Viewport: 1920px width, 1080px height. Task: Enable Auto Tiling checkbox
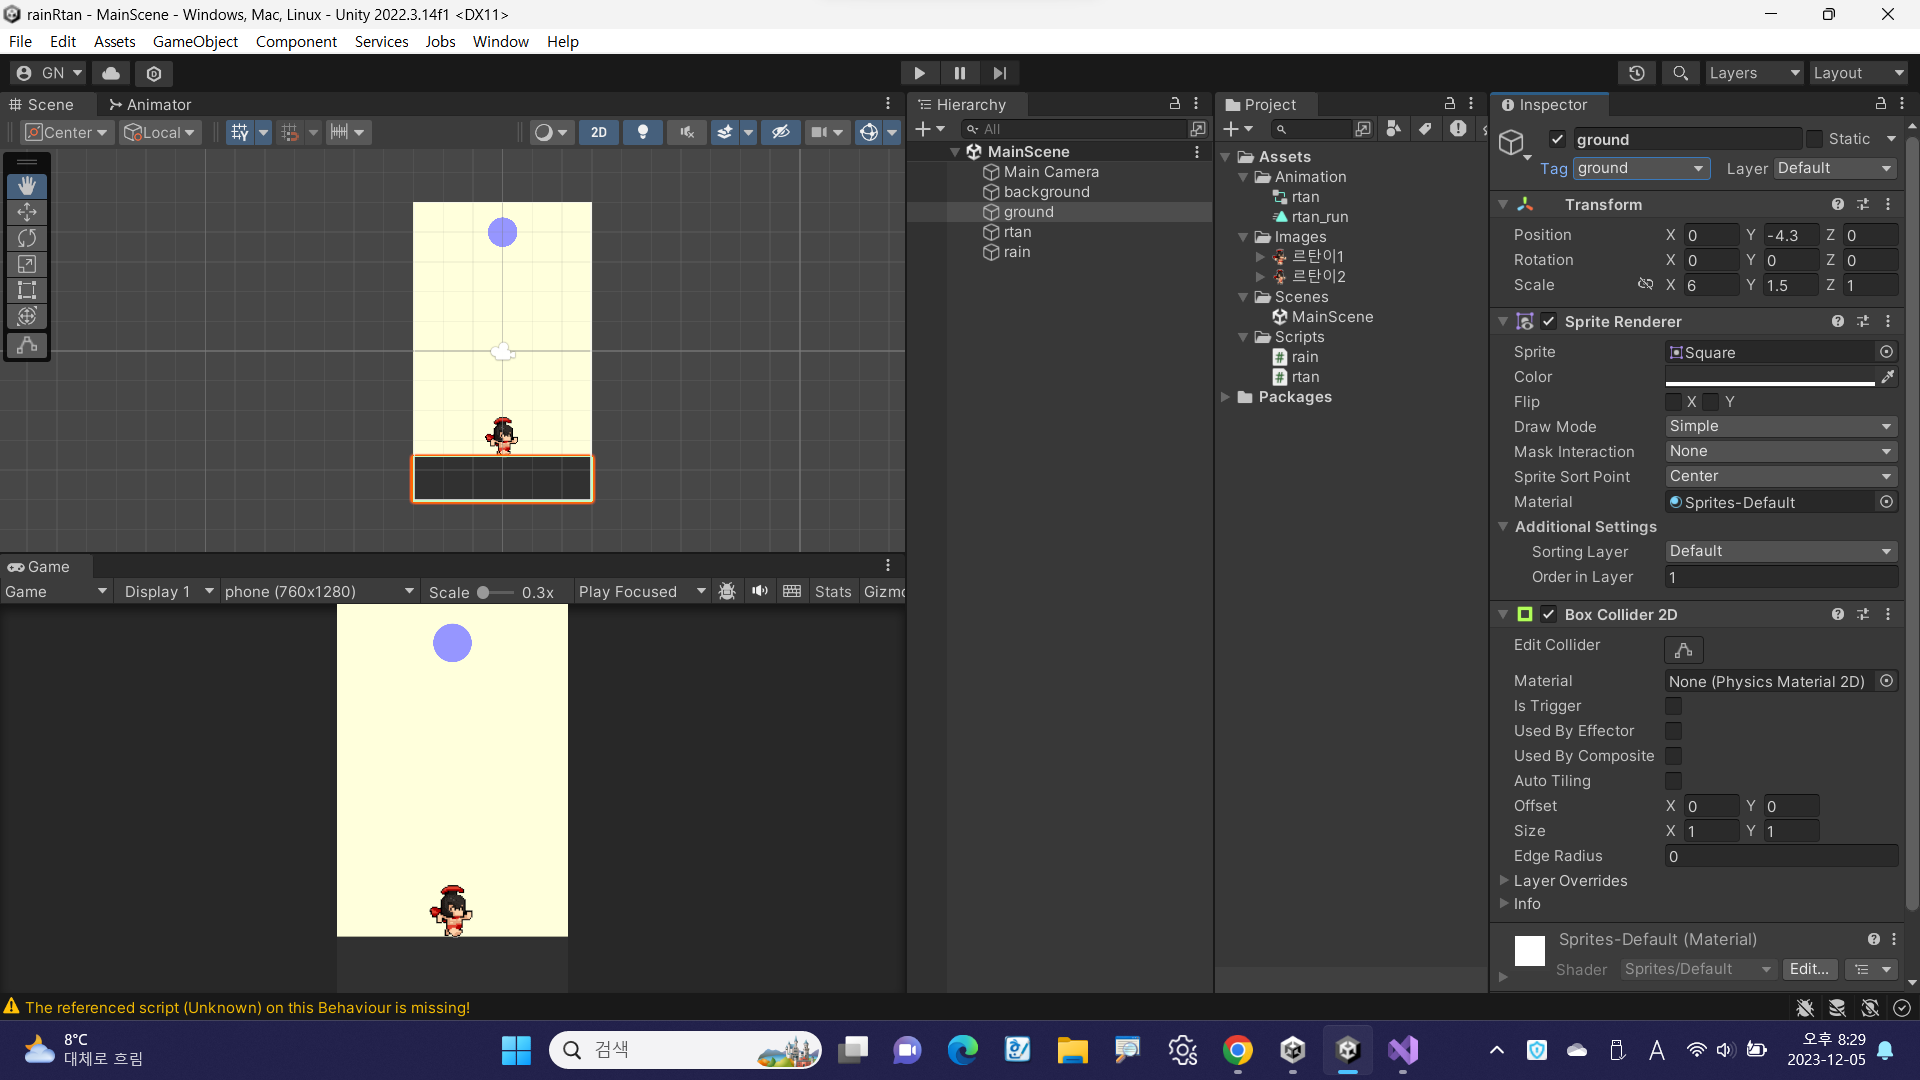[1673, 781]
